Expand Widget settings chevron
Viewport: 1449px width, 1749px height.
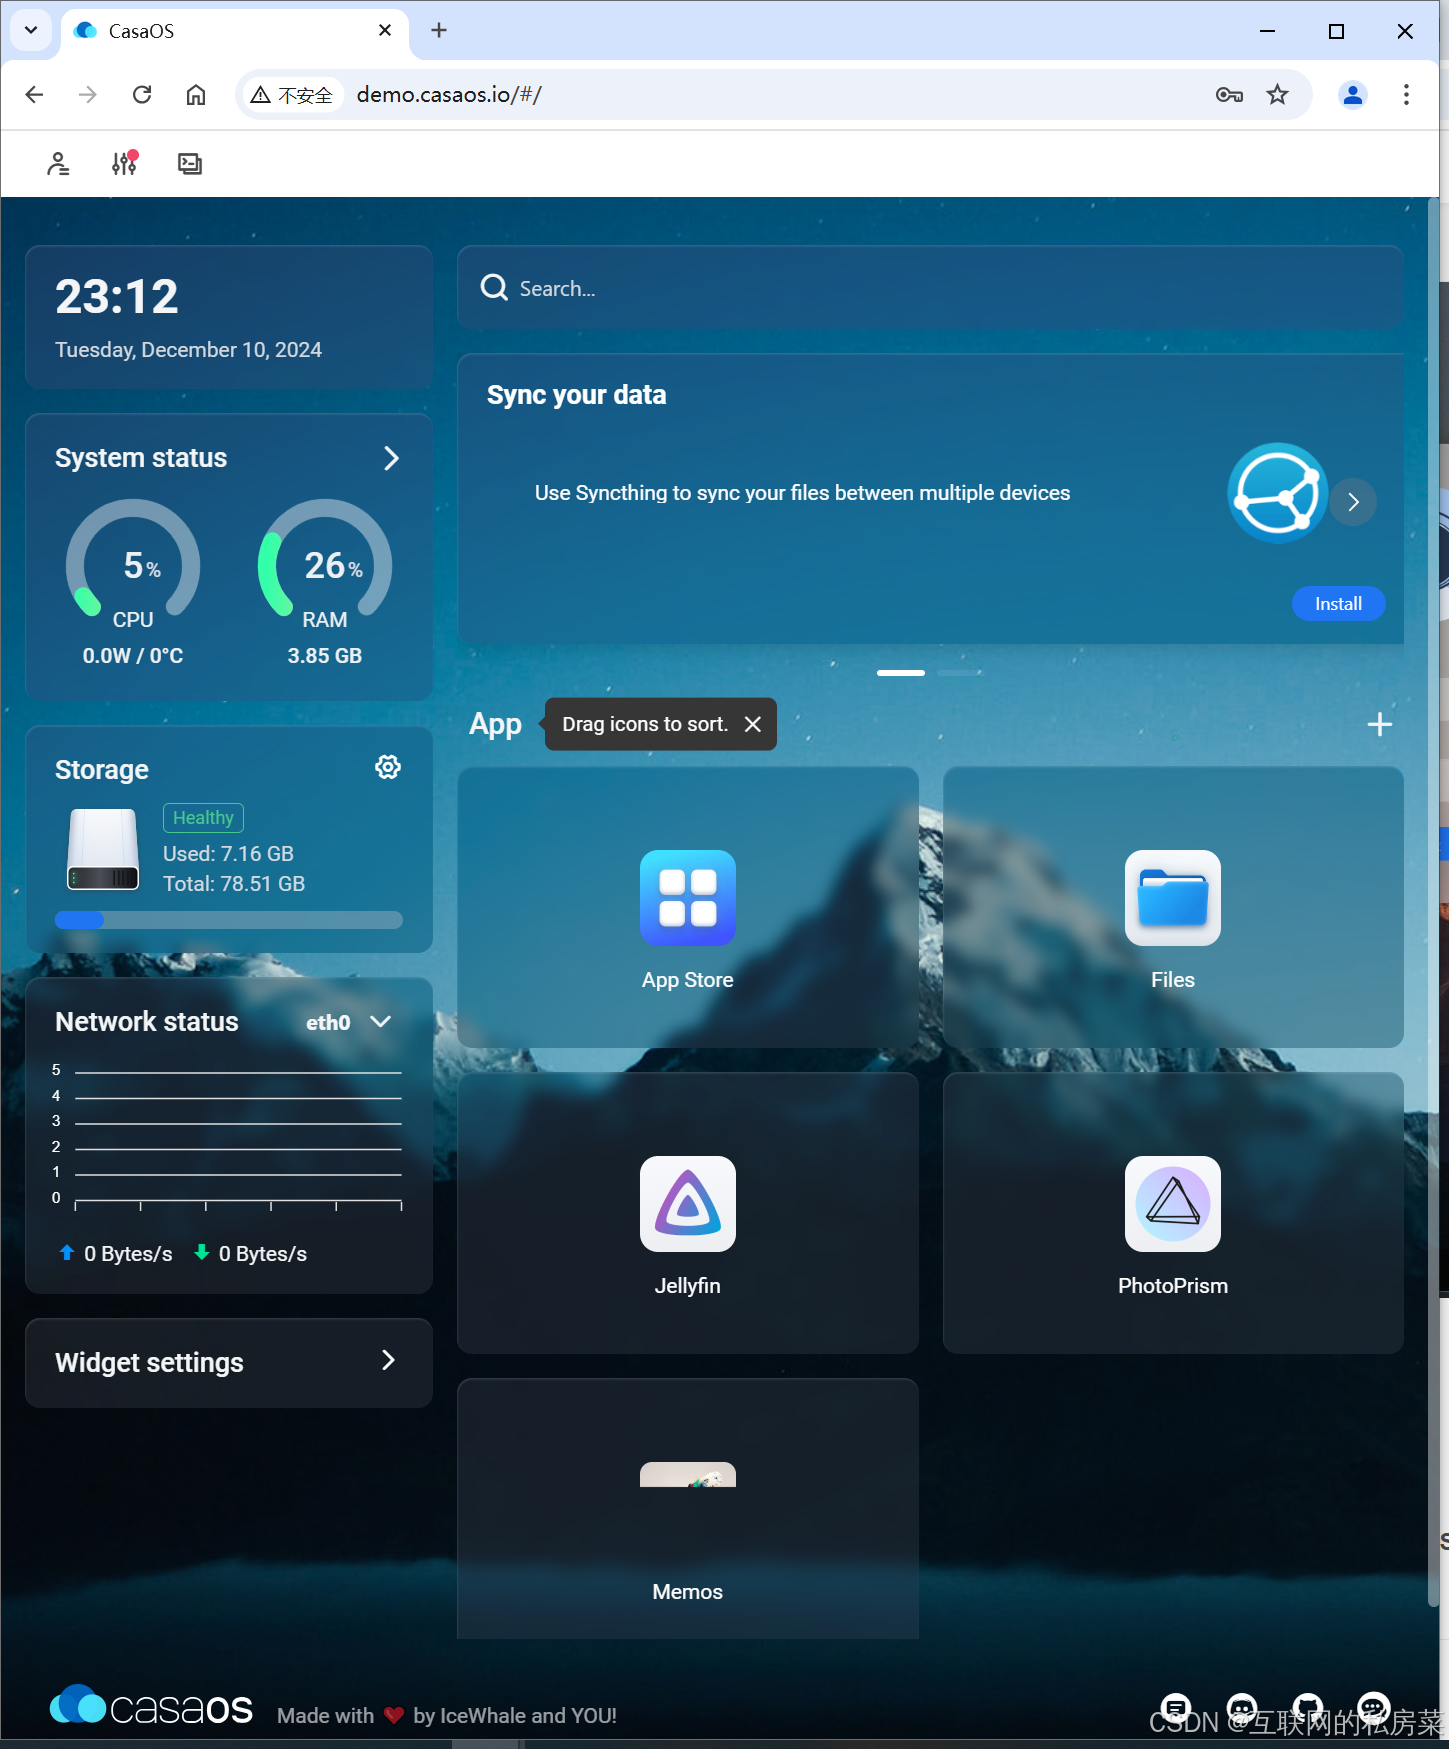(x=388, y=1360)
